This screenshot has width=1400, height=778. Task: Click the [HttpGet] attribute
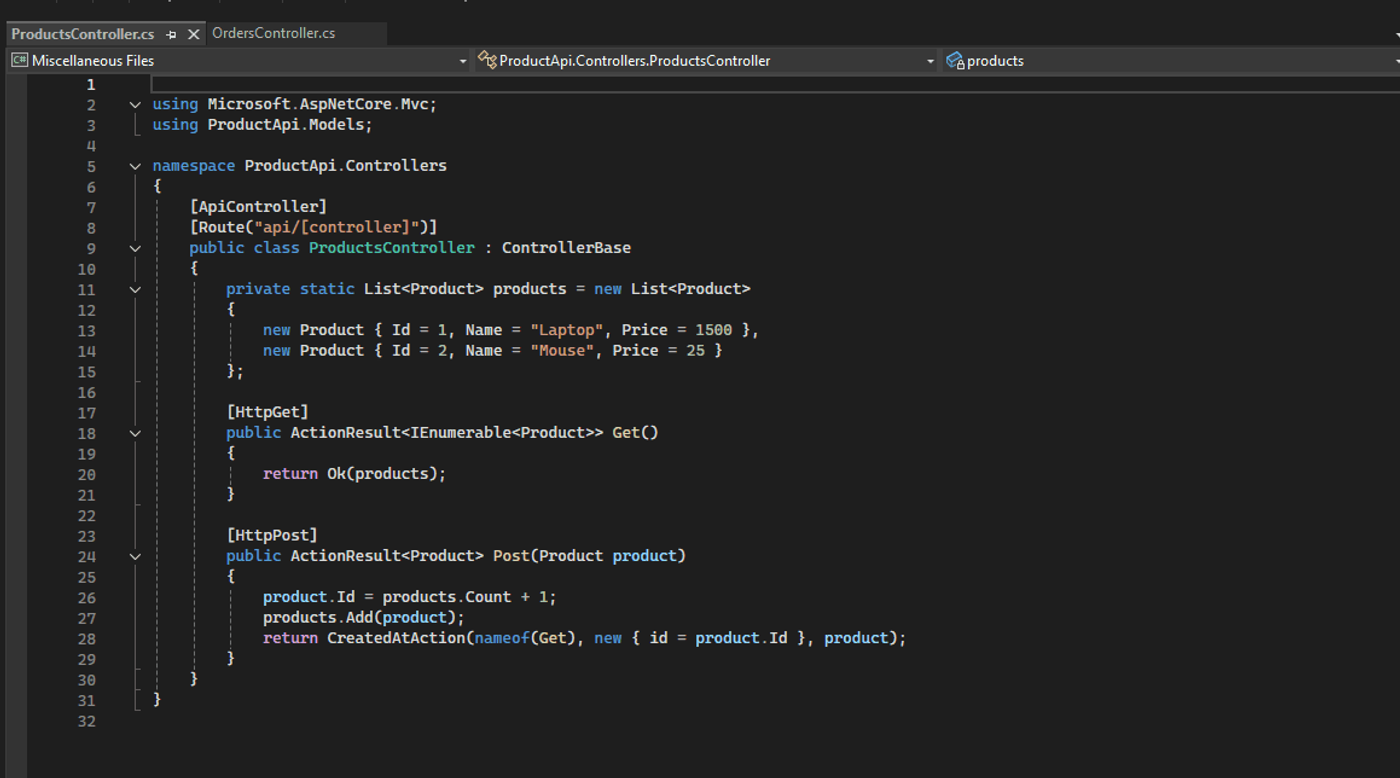pos(267,412)
